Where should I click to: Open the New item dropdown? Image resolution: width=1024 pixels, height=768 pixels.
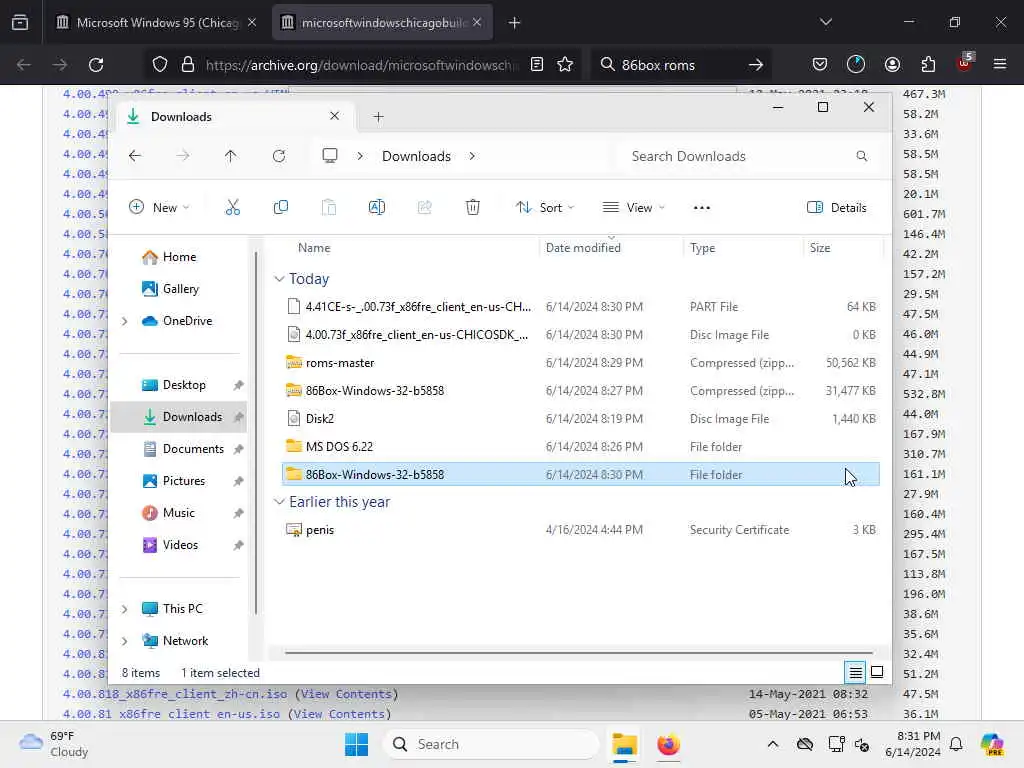[x=159, y=208]
